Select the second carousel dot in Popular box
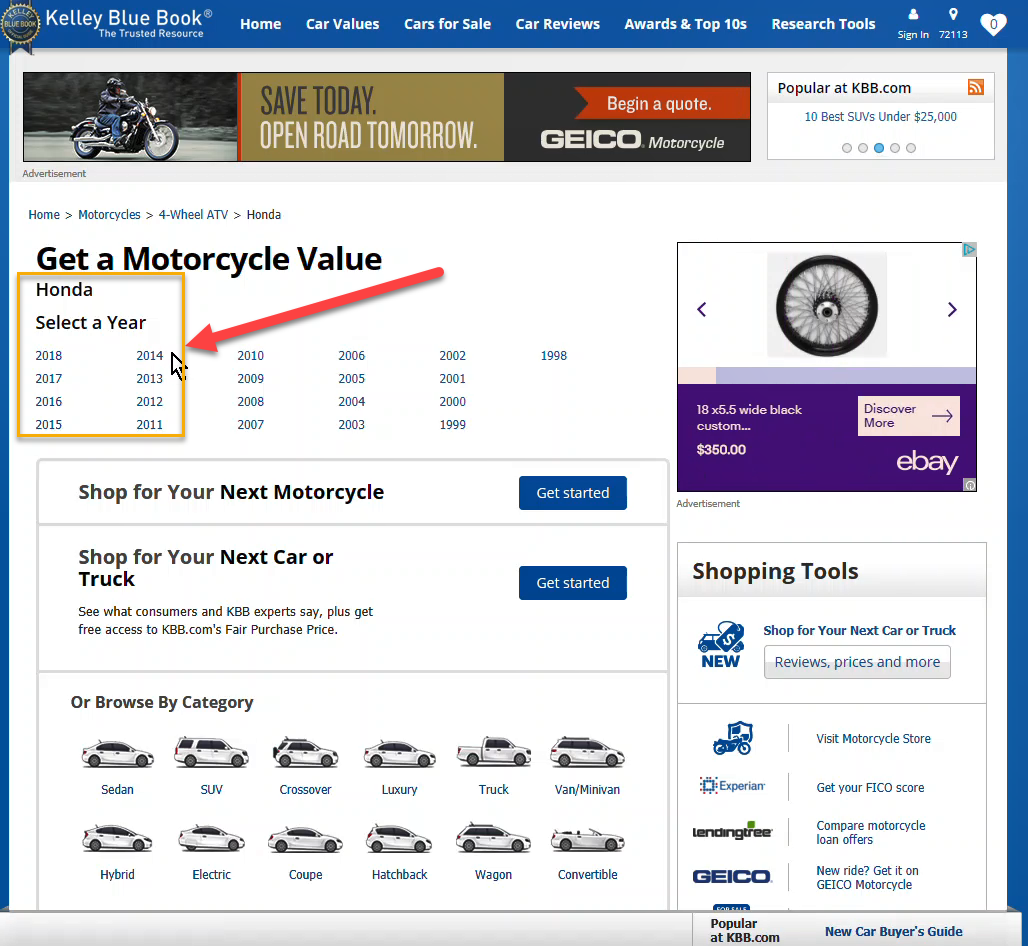Viewport: 1028px width, 946px height. click(x=863, y=148)
